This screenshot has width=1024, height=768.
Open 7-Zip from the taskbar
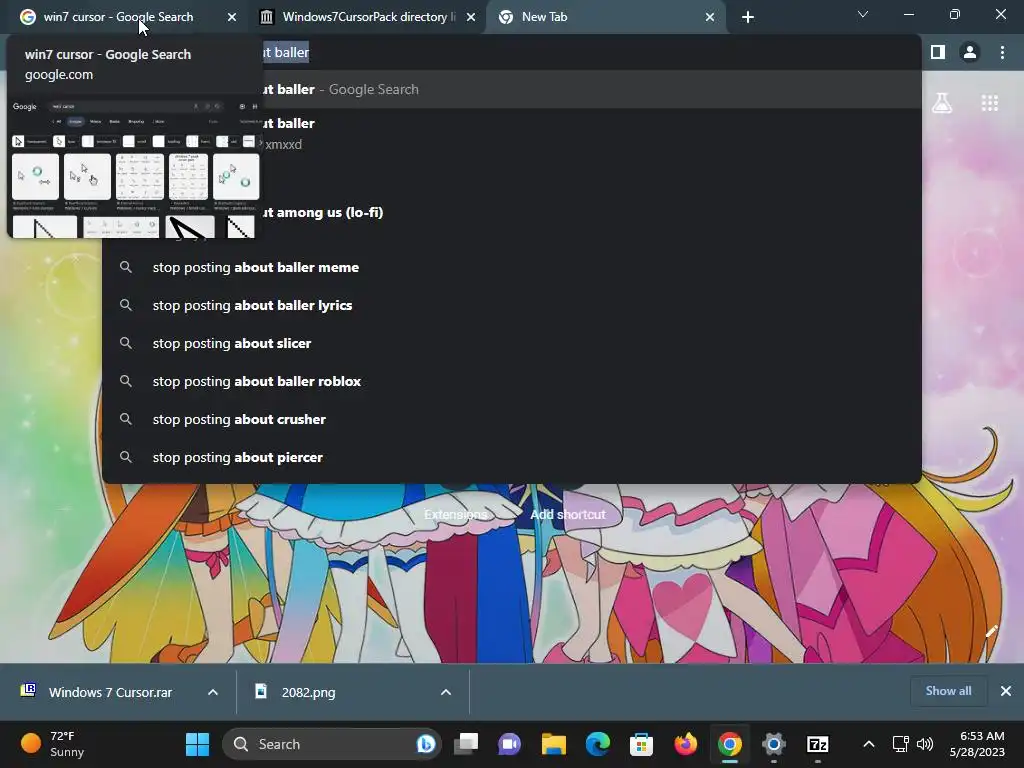pos(818,744)
